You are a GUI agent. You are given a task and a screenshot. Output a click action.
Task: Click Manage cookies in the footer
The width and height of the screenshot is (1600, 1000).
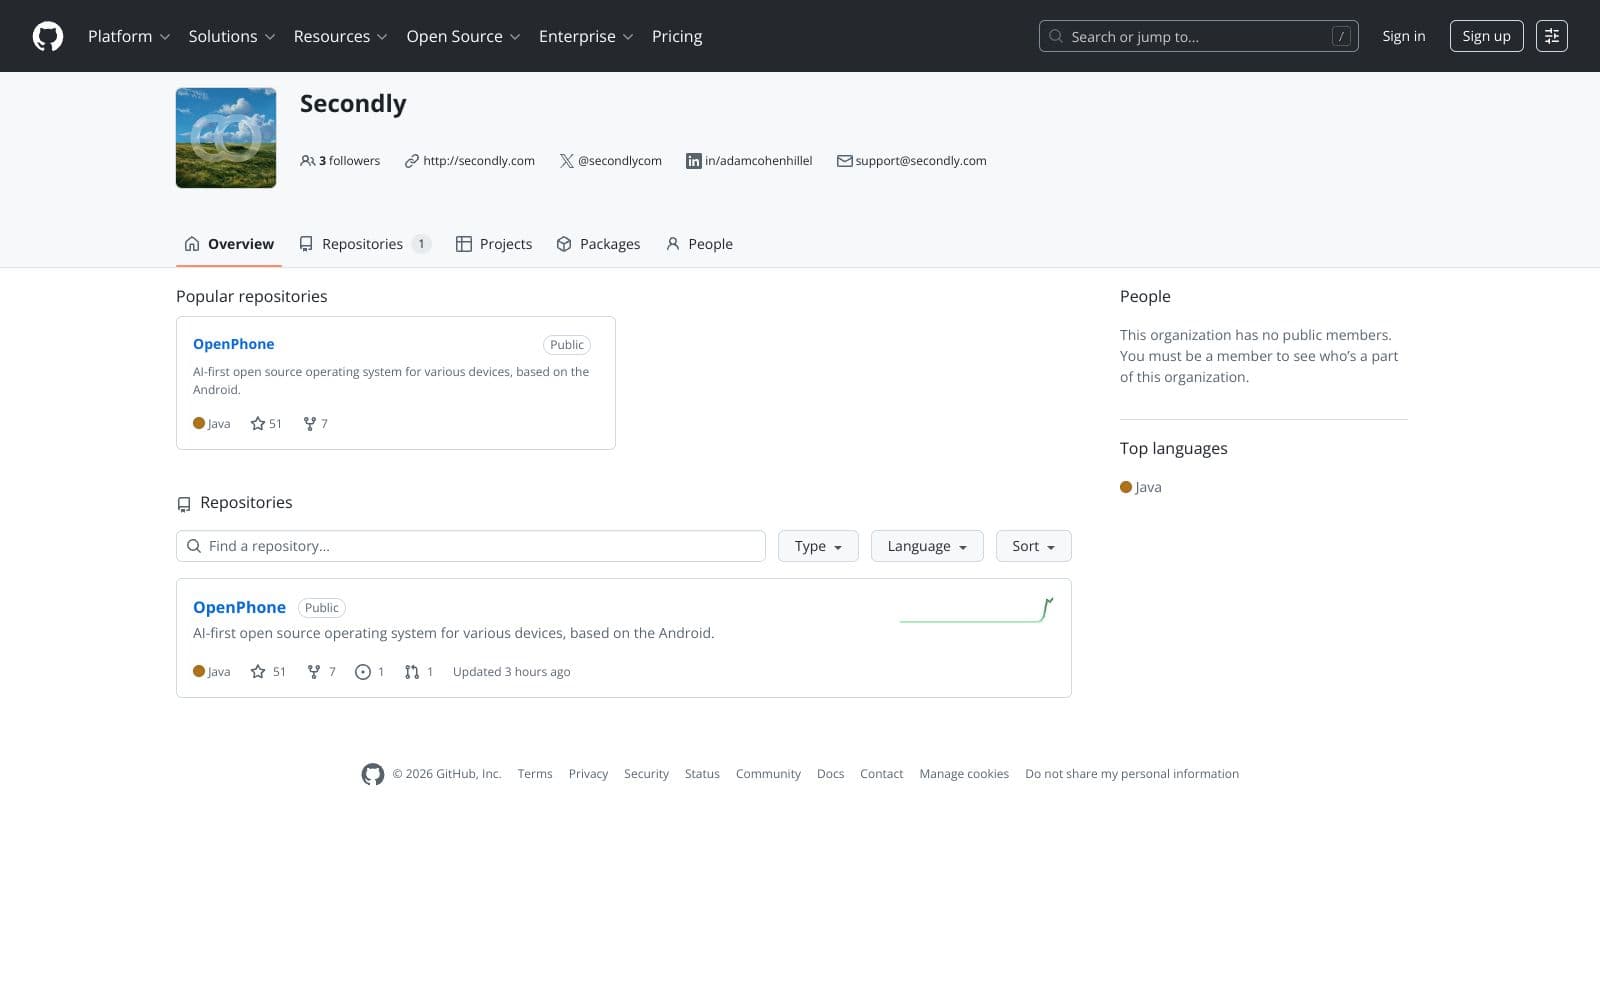(964, 774)
